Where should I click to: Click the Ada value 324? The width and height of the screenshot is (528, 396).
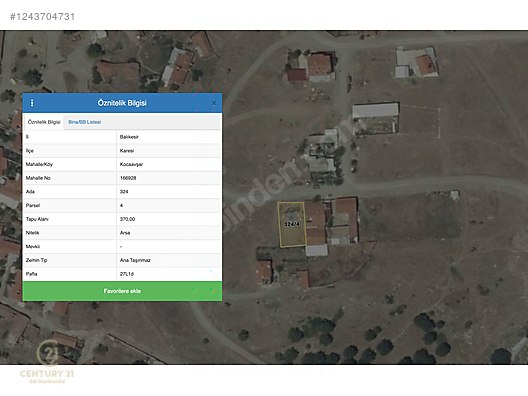click(x=124, y=192)
